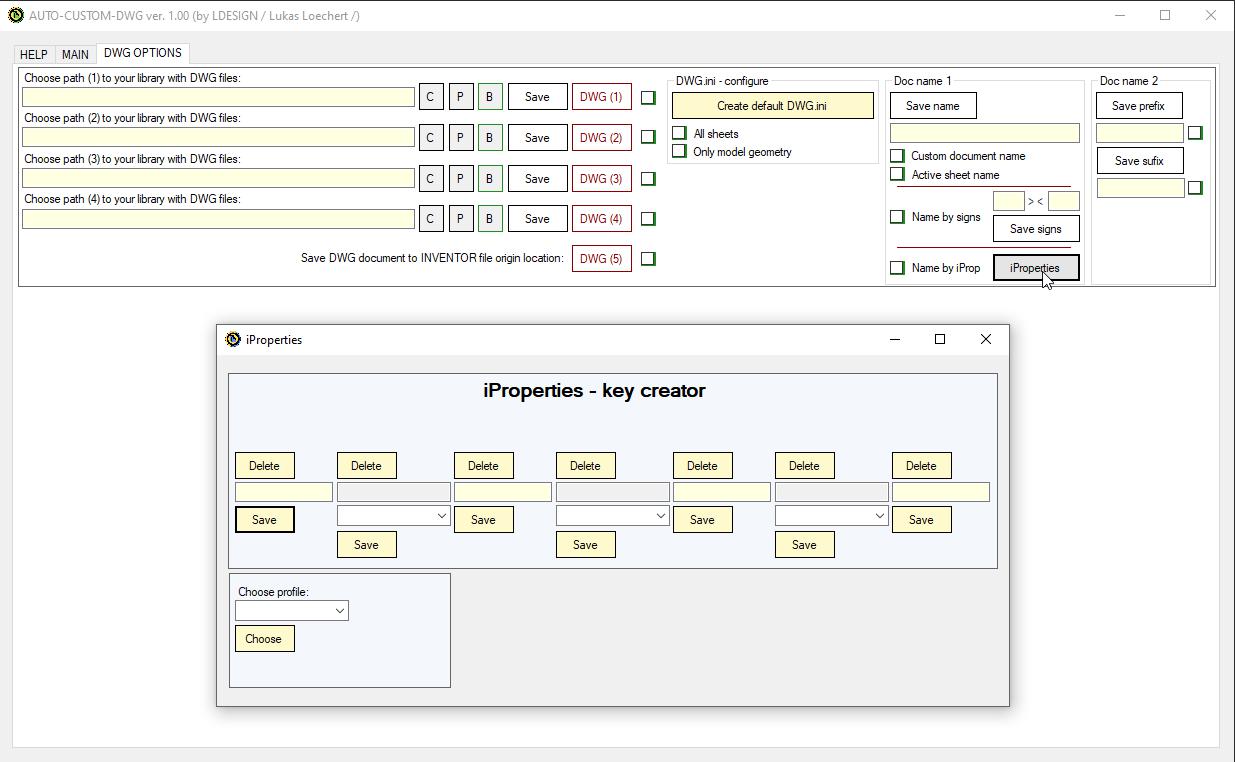
Task: Toggle the checkbox next to DWG (5)
Action: 648,258
